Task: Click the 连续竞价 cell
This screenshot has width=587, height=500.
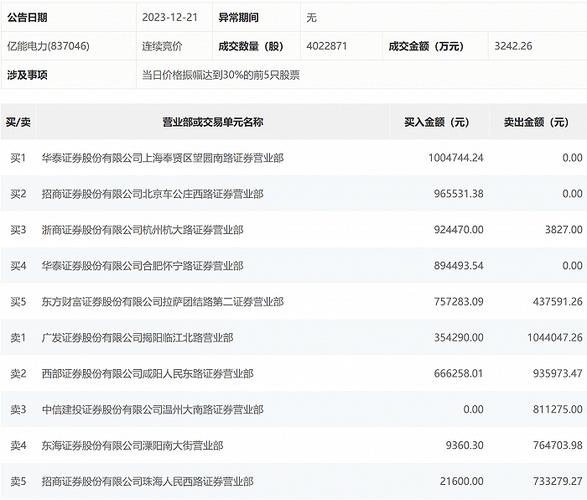Action: pos(162,46)
